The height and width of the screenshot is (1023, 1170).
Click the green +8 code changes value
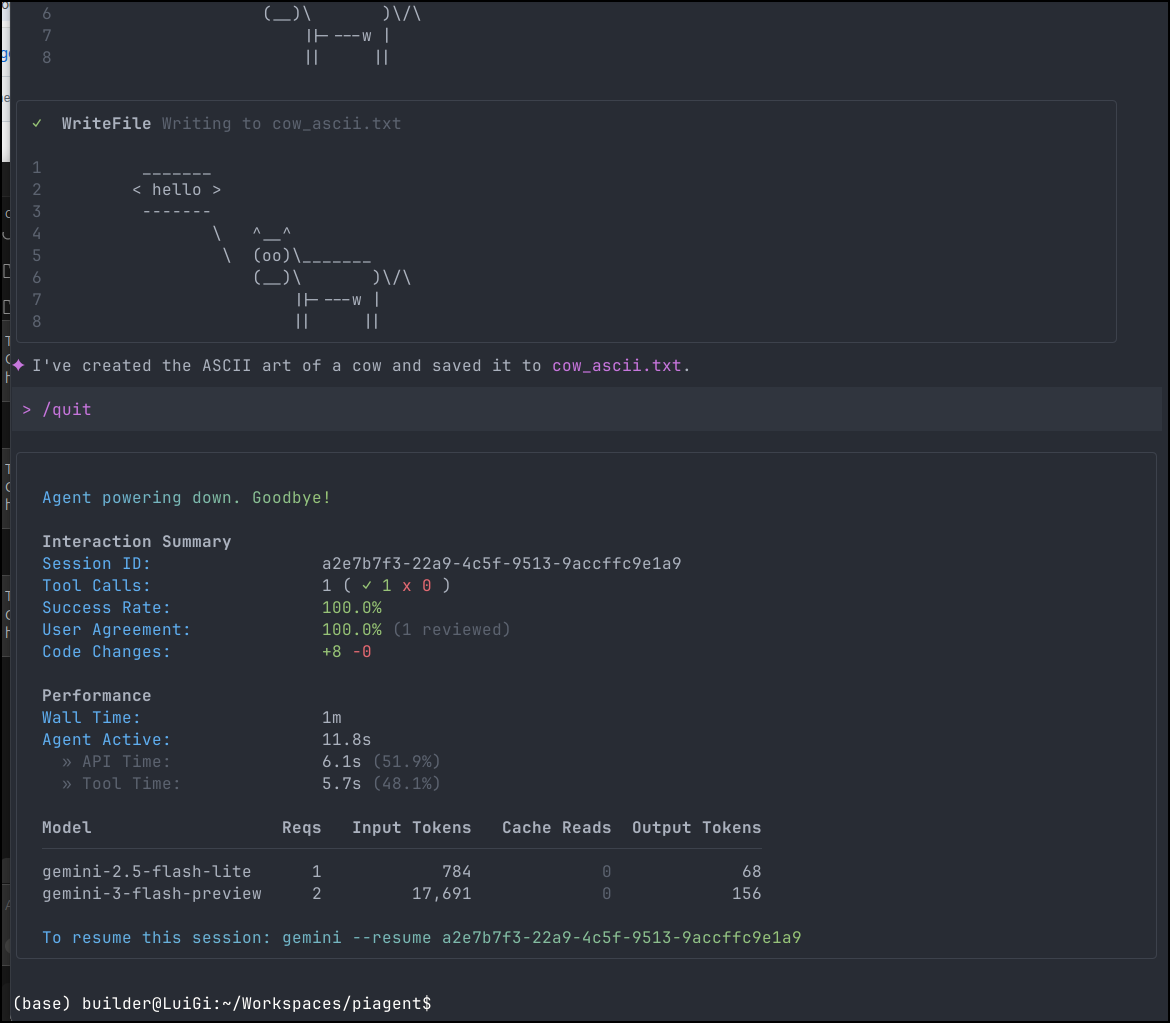point(332,652)
